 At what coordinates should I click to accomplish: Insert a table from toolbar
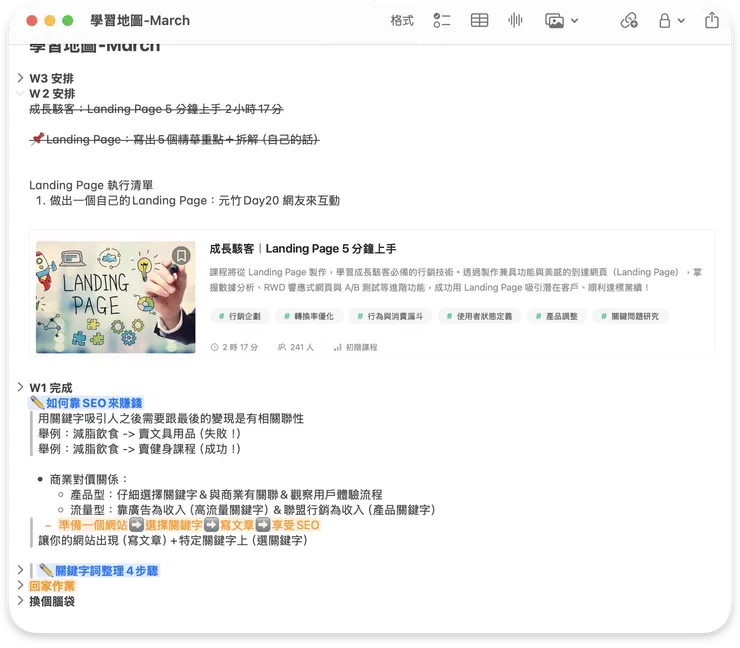point(479,21)
